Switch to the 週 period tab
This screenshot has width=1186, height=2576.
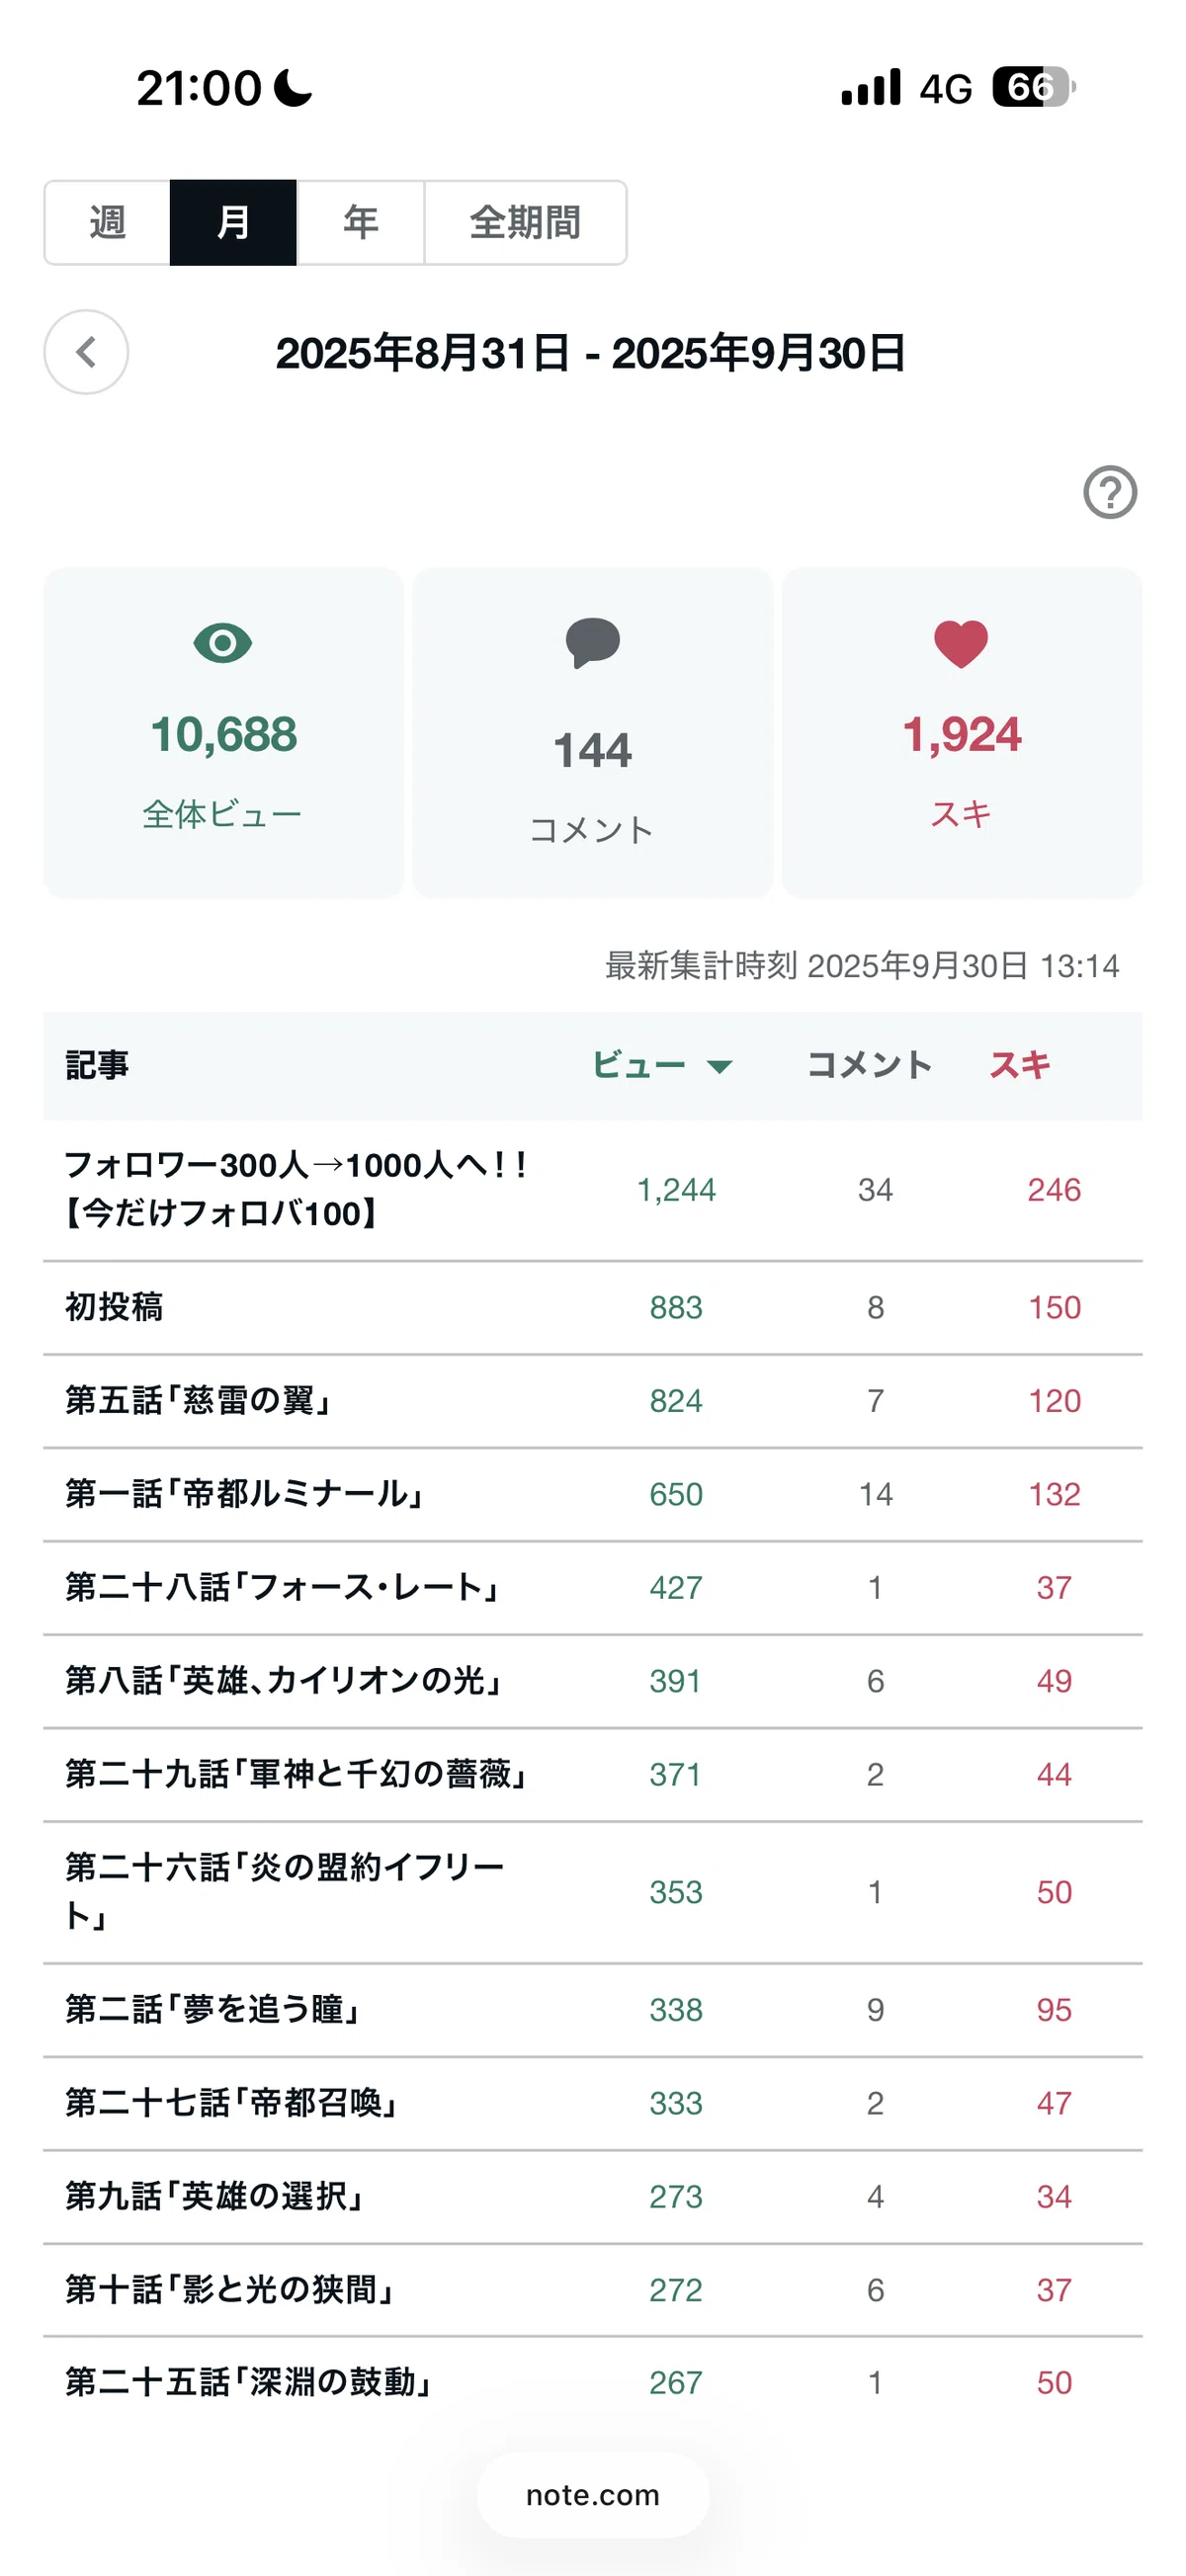click(x=107, y=222)
